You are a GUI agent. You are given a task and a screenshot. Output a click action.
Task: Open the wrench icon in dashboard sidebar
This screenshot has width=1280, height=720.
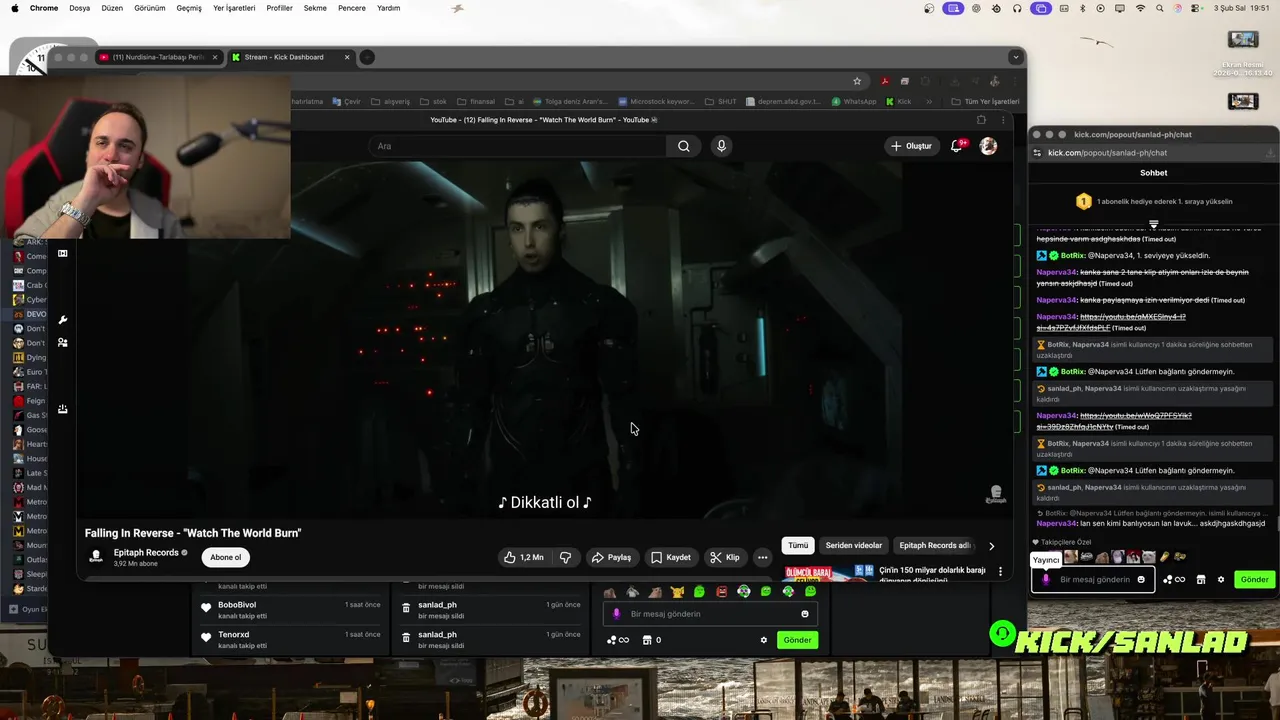click(x=62, y=320)
